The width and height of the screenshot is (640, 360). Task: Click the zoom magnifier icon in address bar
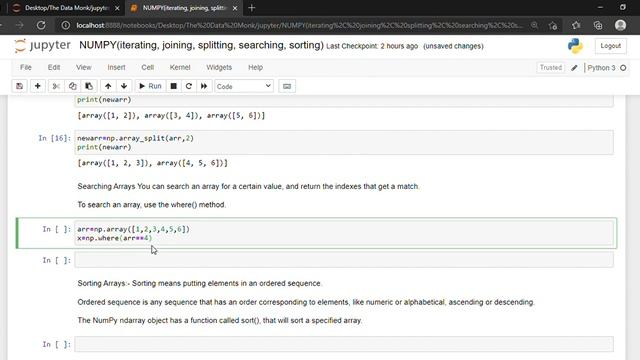click(534, 25)
